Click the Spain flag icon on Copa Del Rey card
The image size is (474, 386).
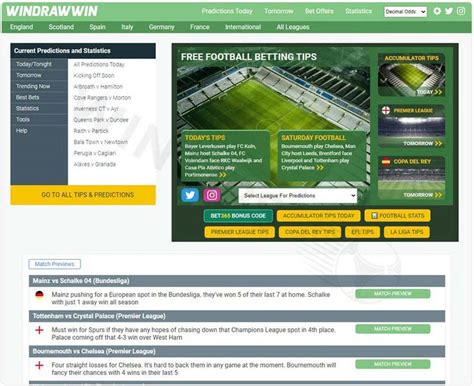386,162
